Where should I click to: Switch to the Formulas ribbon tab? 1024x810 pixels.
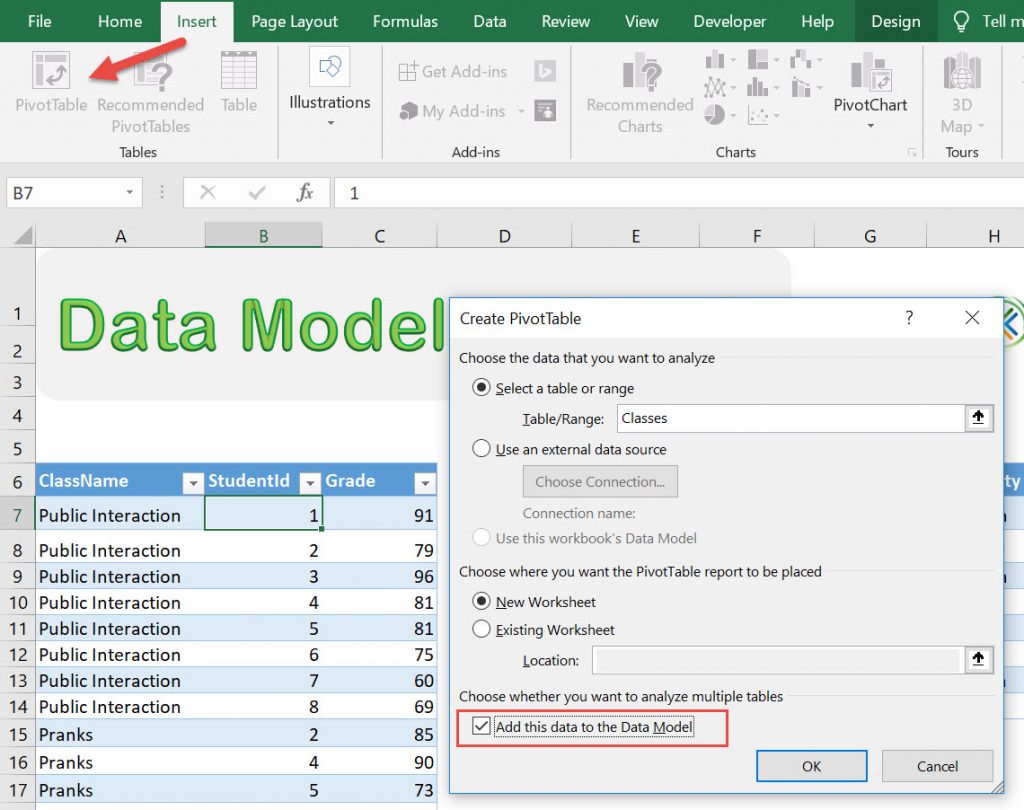pos(405,21)
